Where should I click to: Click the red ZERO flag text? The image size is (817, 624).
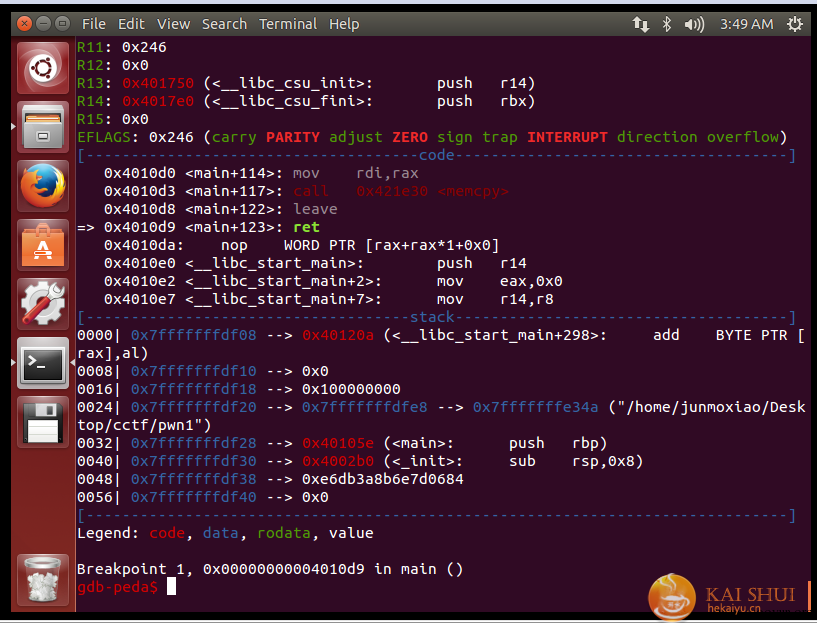410,137
